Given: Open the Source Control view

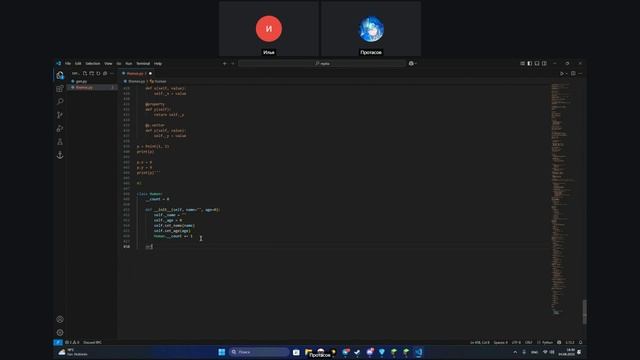Looking at the screenshot, I should click(x=60, y=115).
